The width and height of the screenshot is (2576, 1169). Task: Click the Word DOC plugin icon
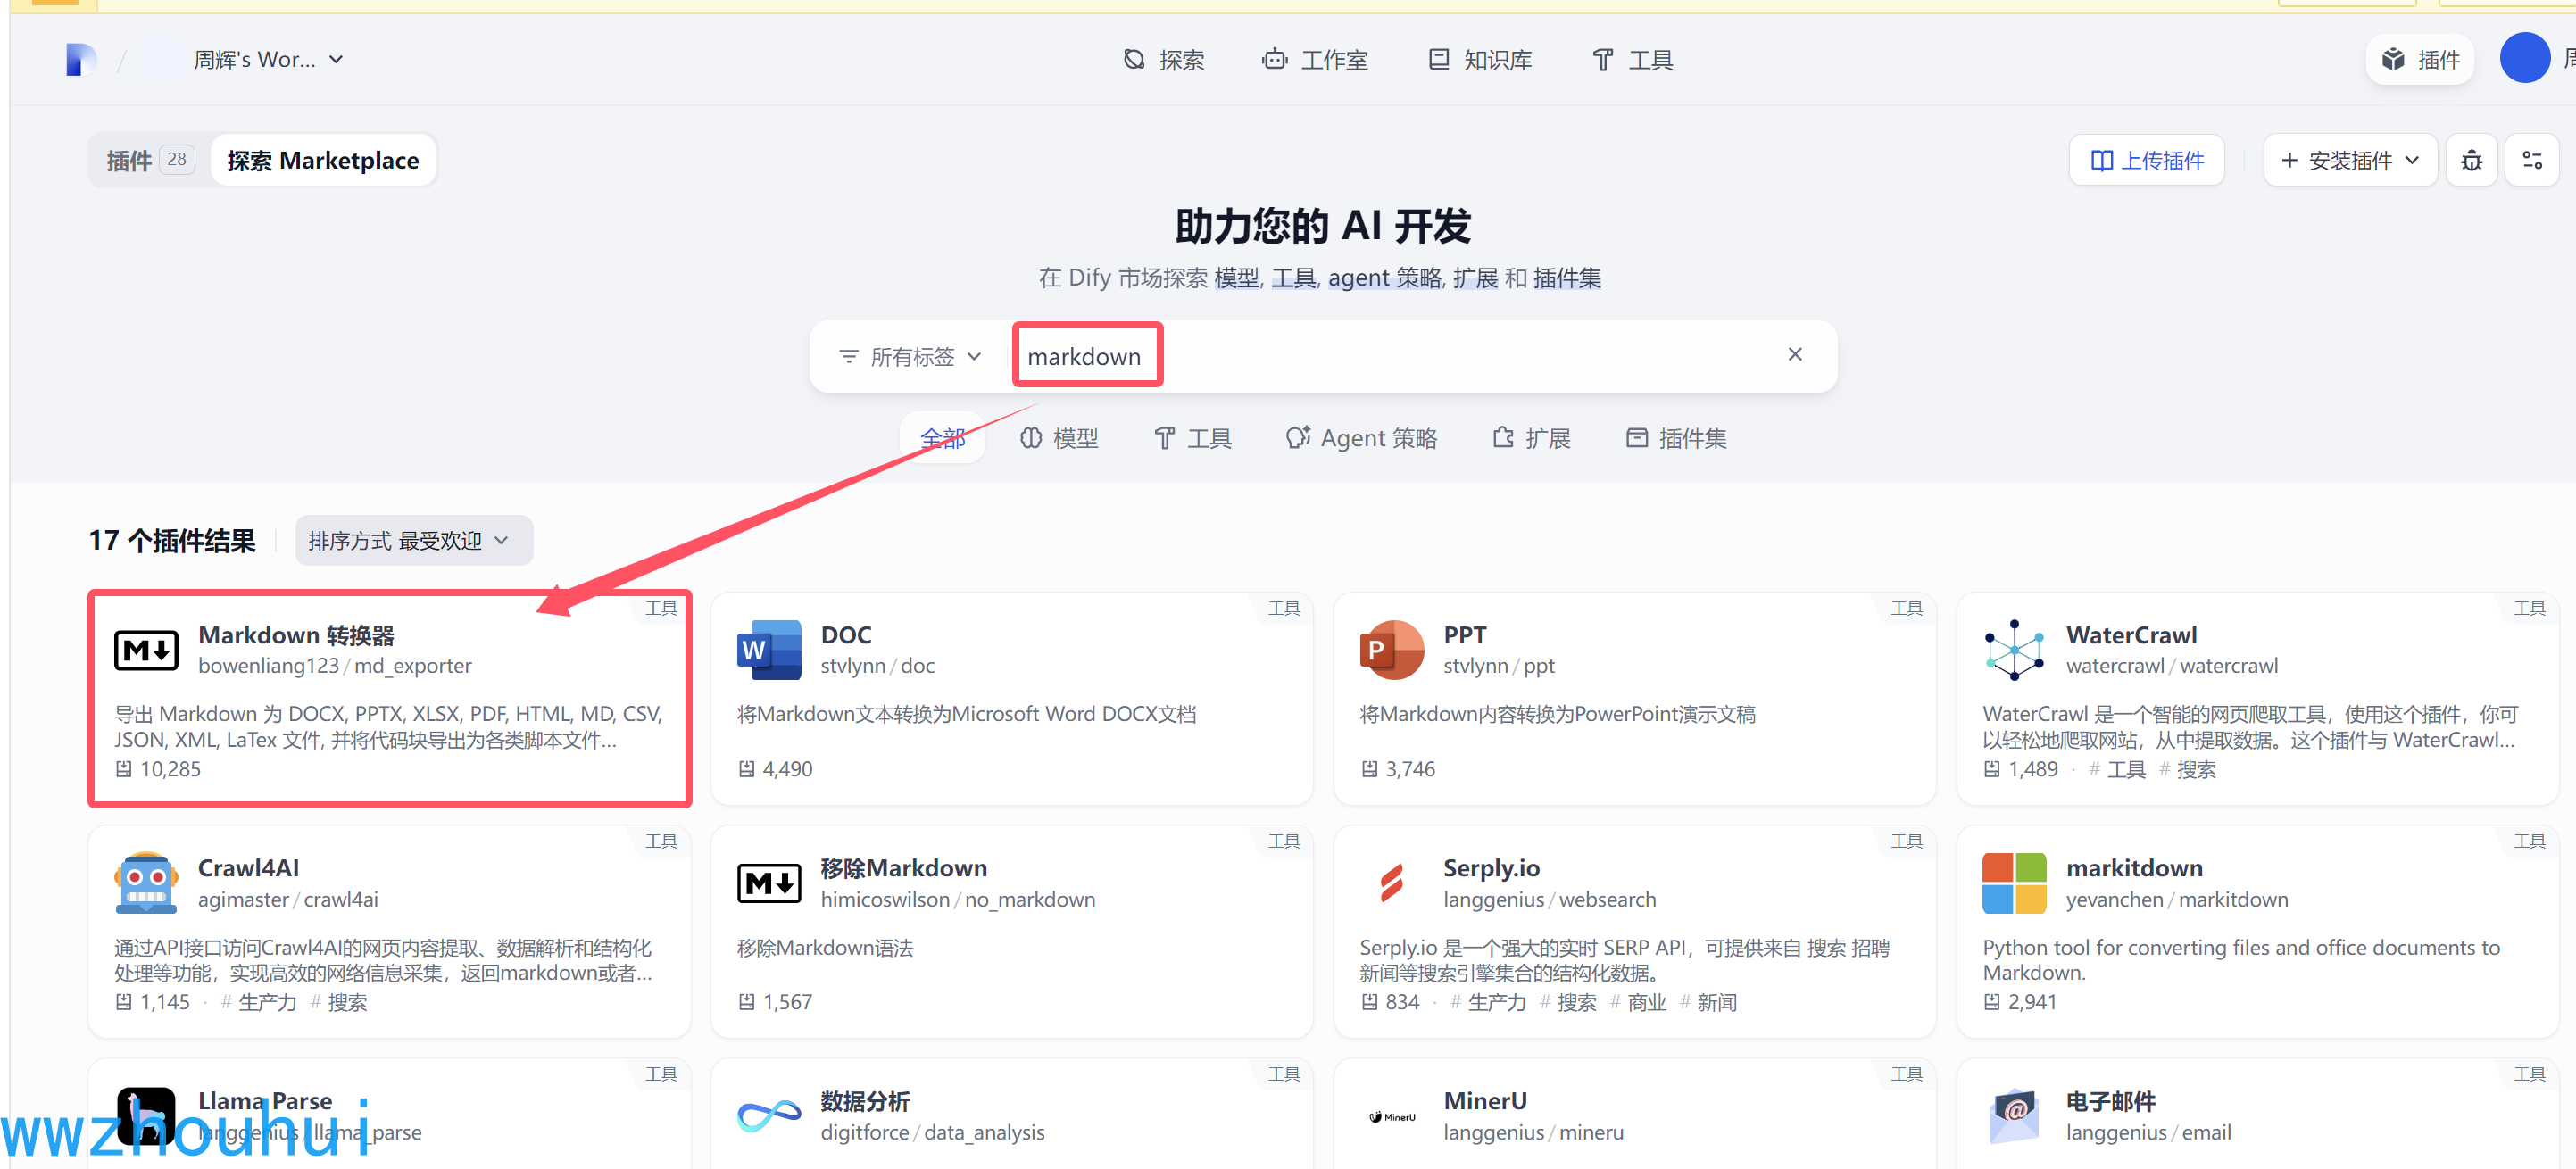pos(768,651)
